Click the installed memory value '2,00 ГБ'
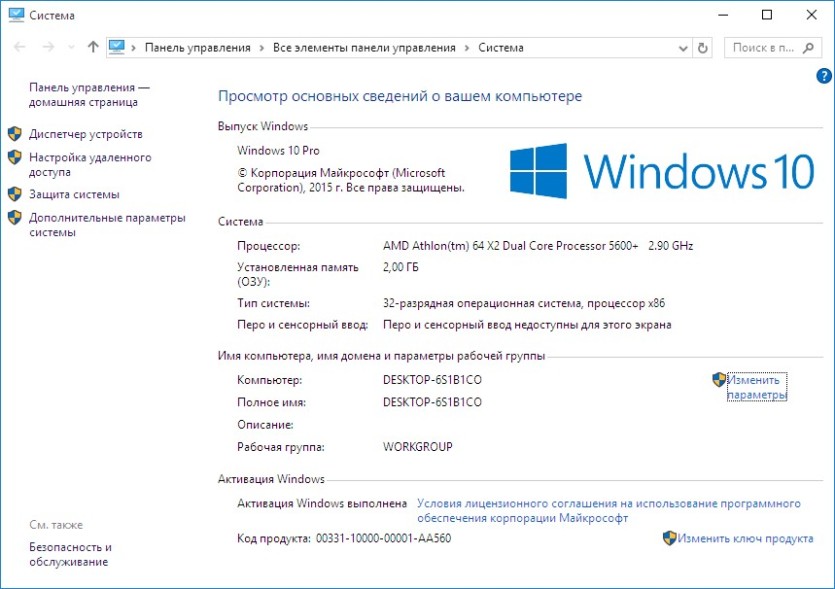This screenshot has width=835, height=589. [x=400, y=267]
